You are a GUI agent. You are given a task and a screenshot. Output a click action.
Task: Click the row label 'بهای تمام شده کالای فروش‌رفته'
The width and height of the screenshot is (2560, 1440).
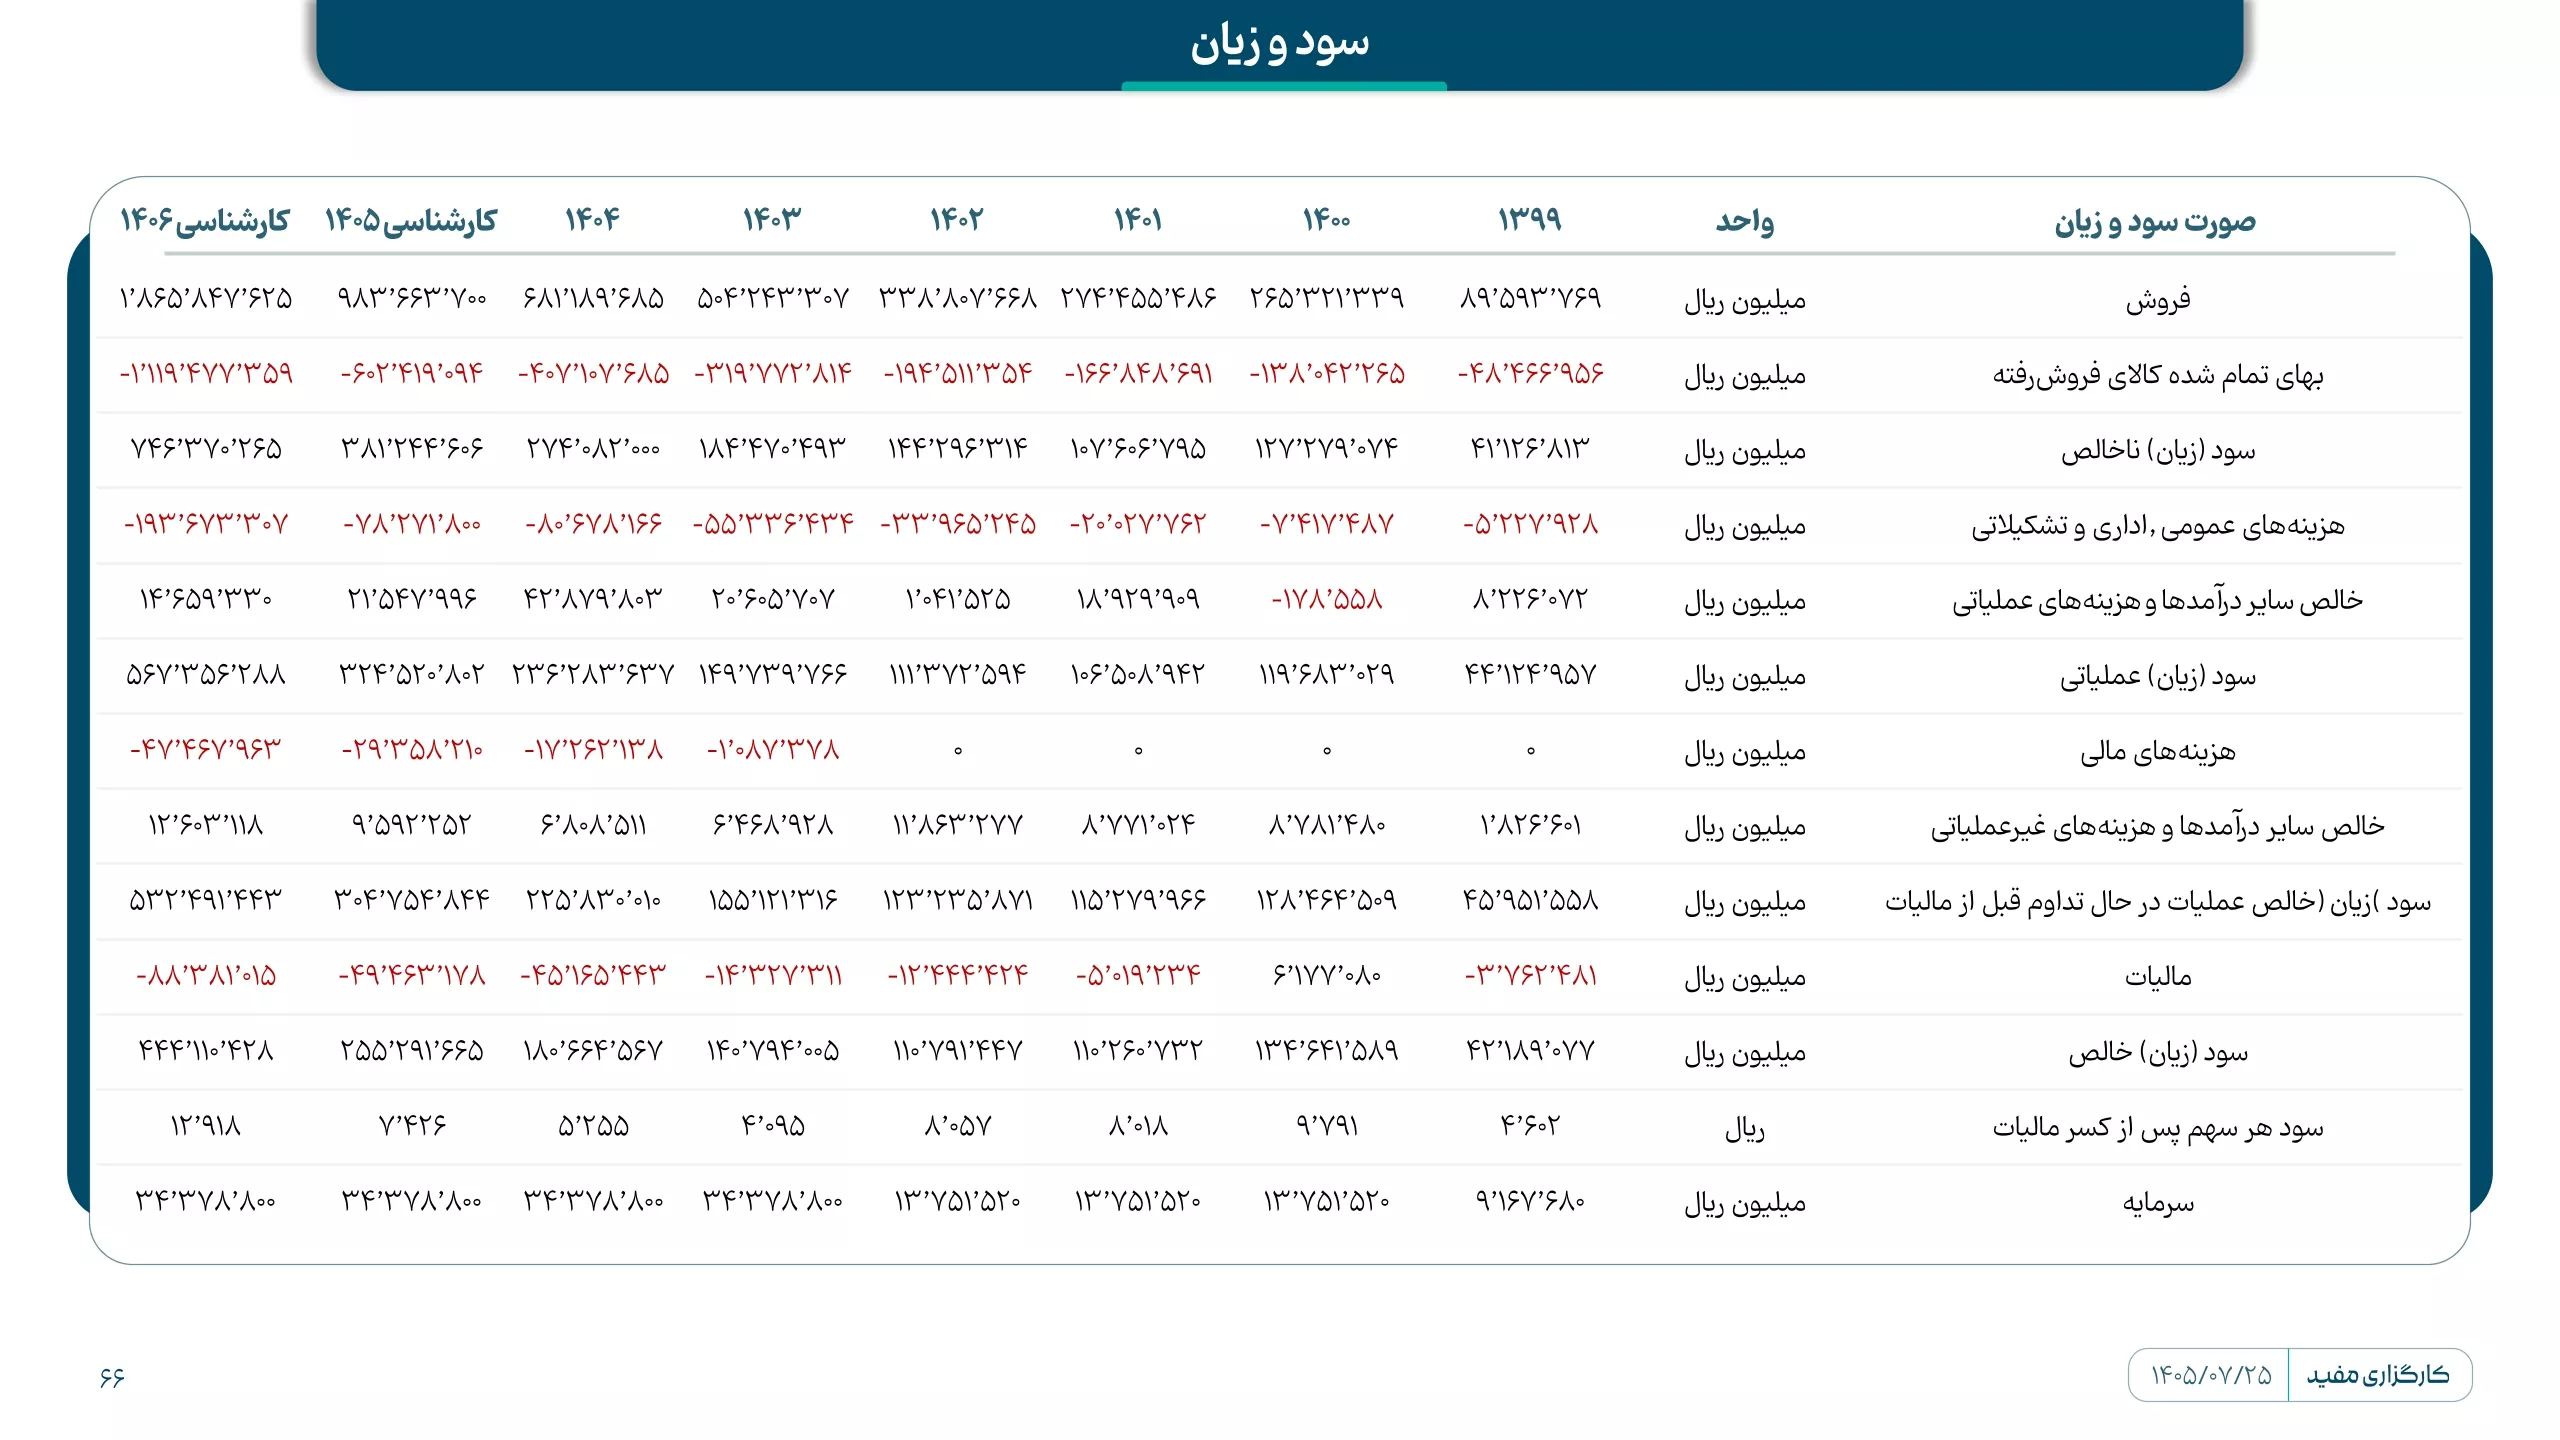coord(2157,375)
